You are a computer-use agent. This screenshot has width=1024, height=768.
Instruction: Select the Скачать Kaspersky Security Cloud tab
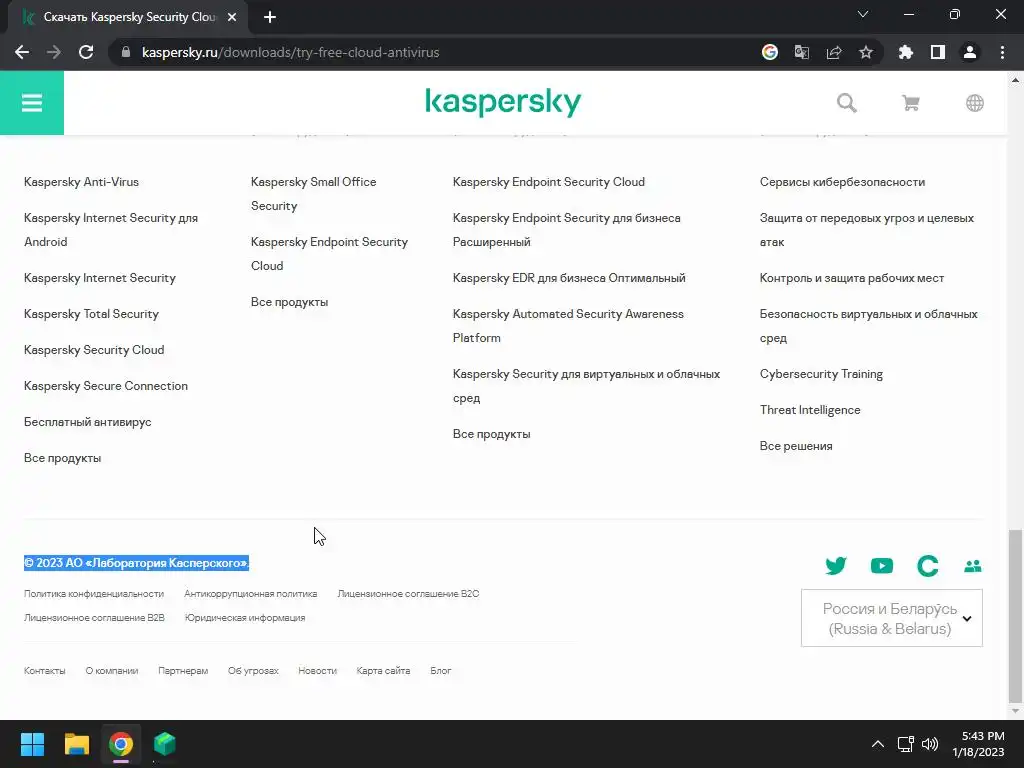tap(127, 17)
